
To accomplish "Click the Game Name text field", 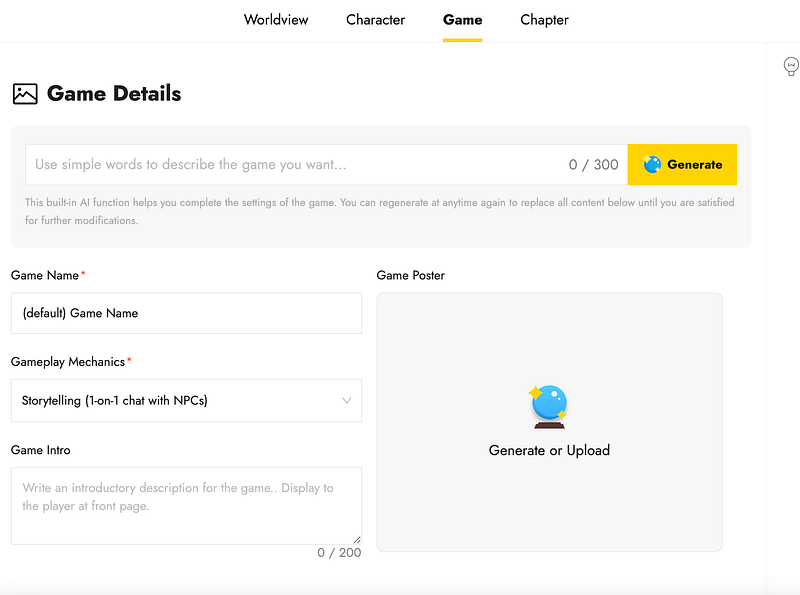I will pos(186,313).
